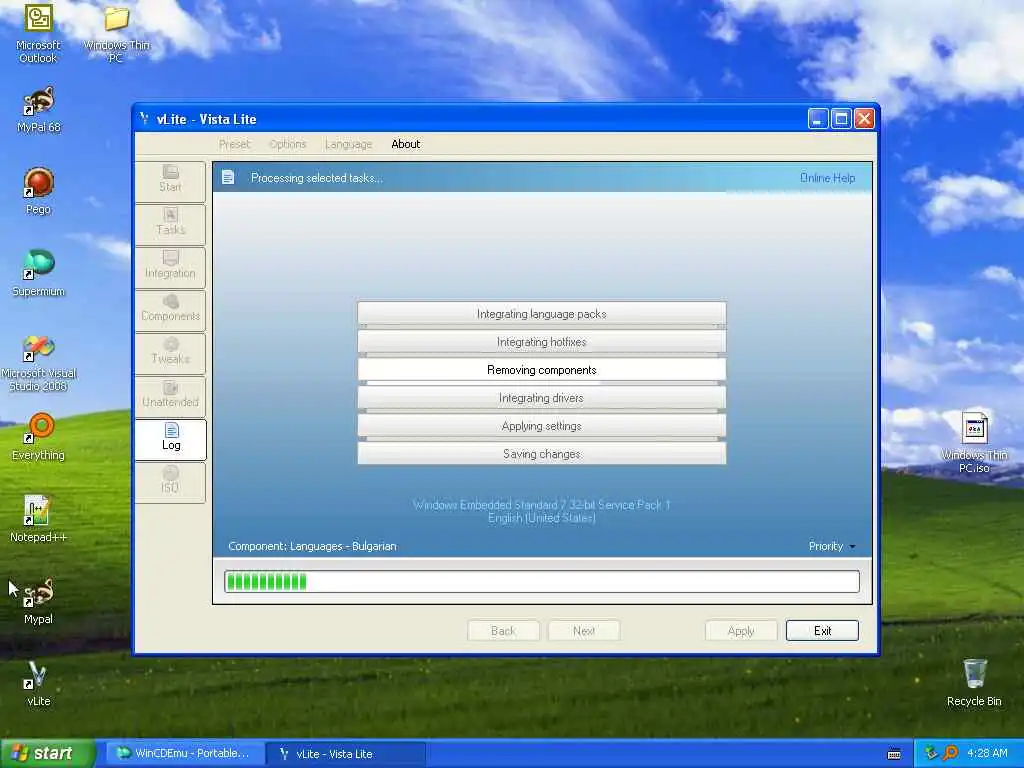Switch to WinCDEmu - Portable taskbar item

[185, 754]
